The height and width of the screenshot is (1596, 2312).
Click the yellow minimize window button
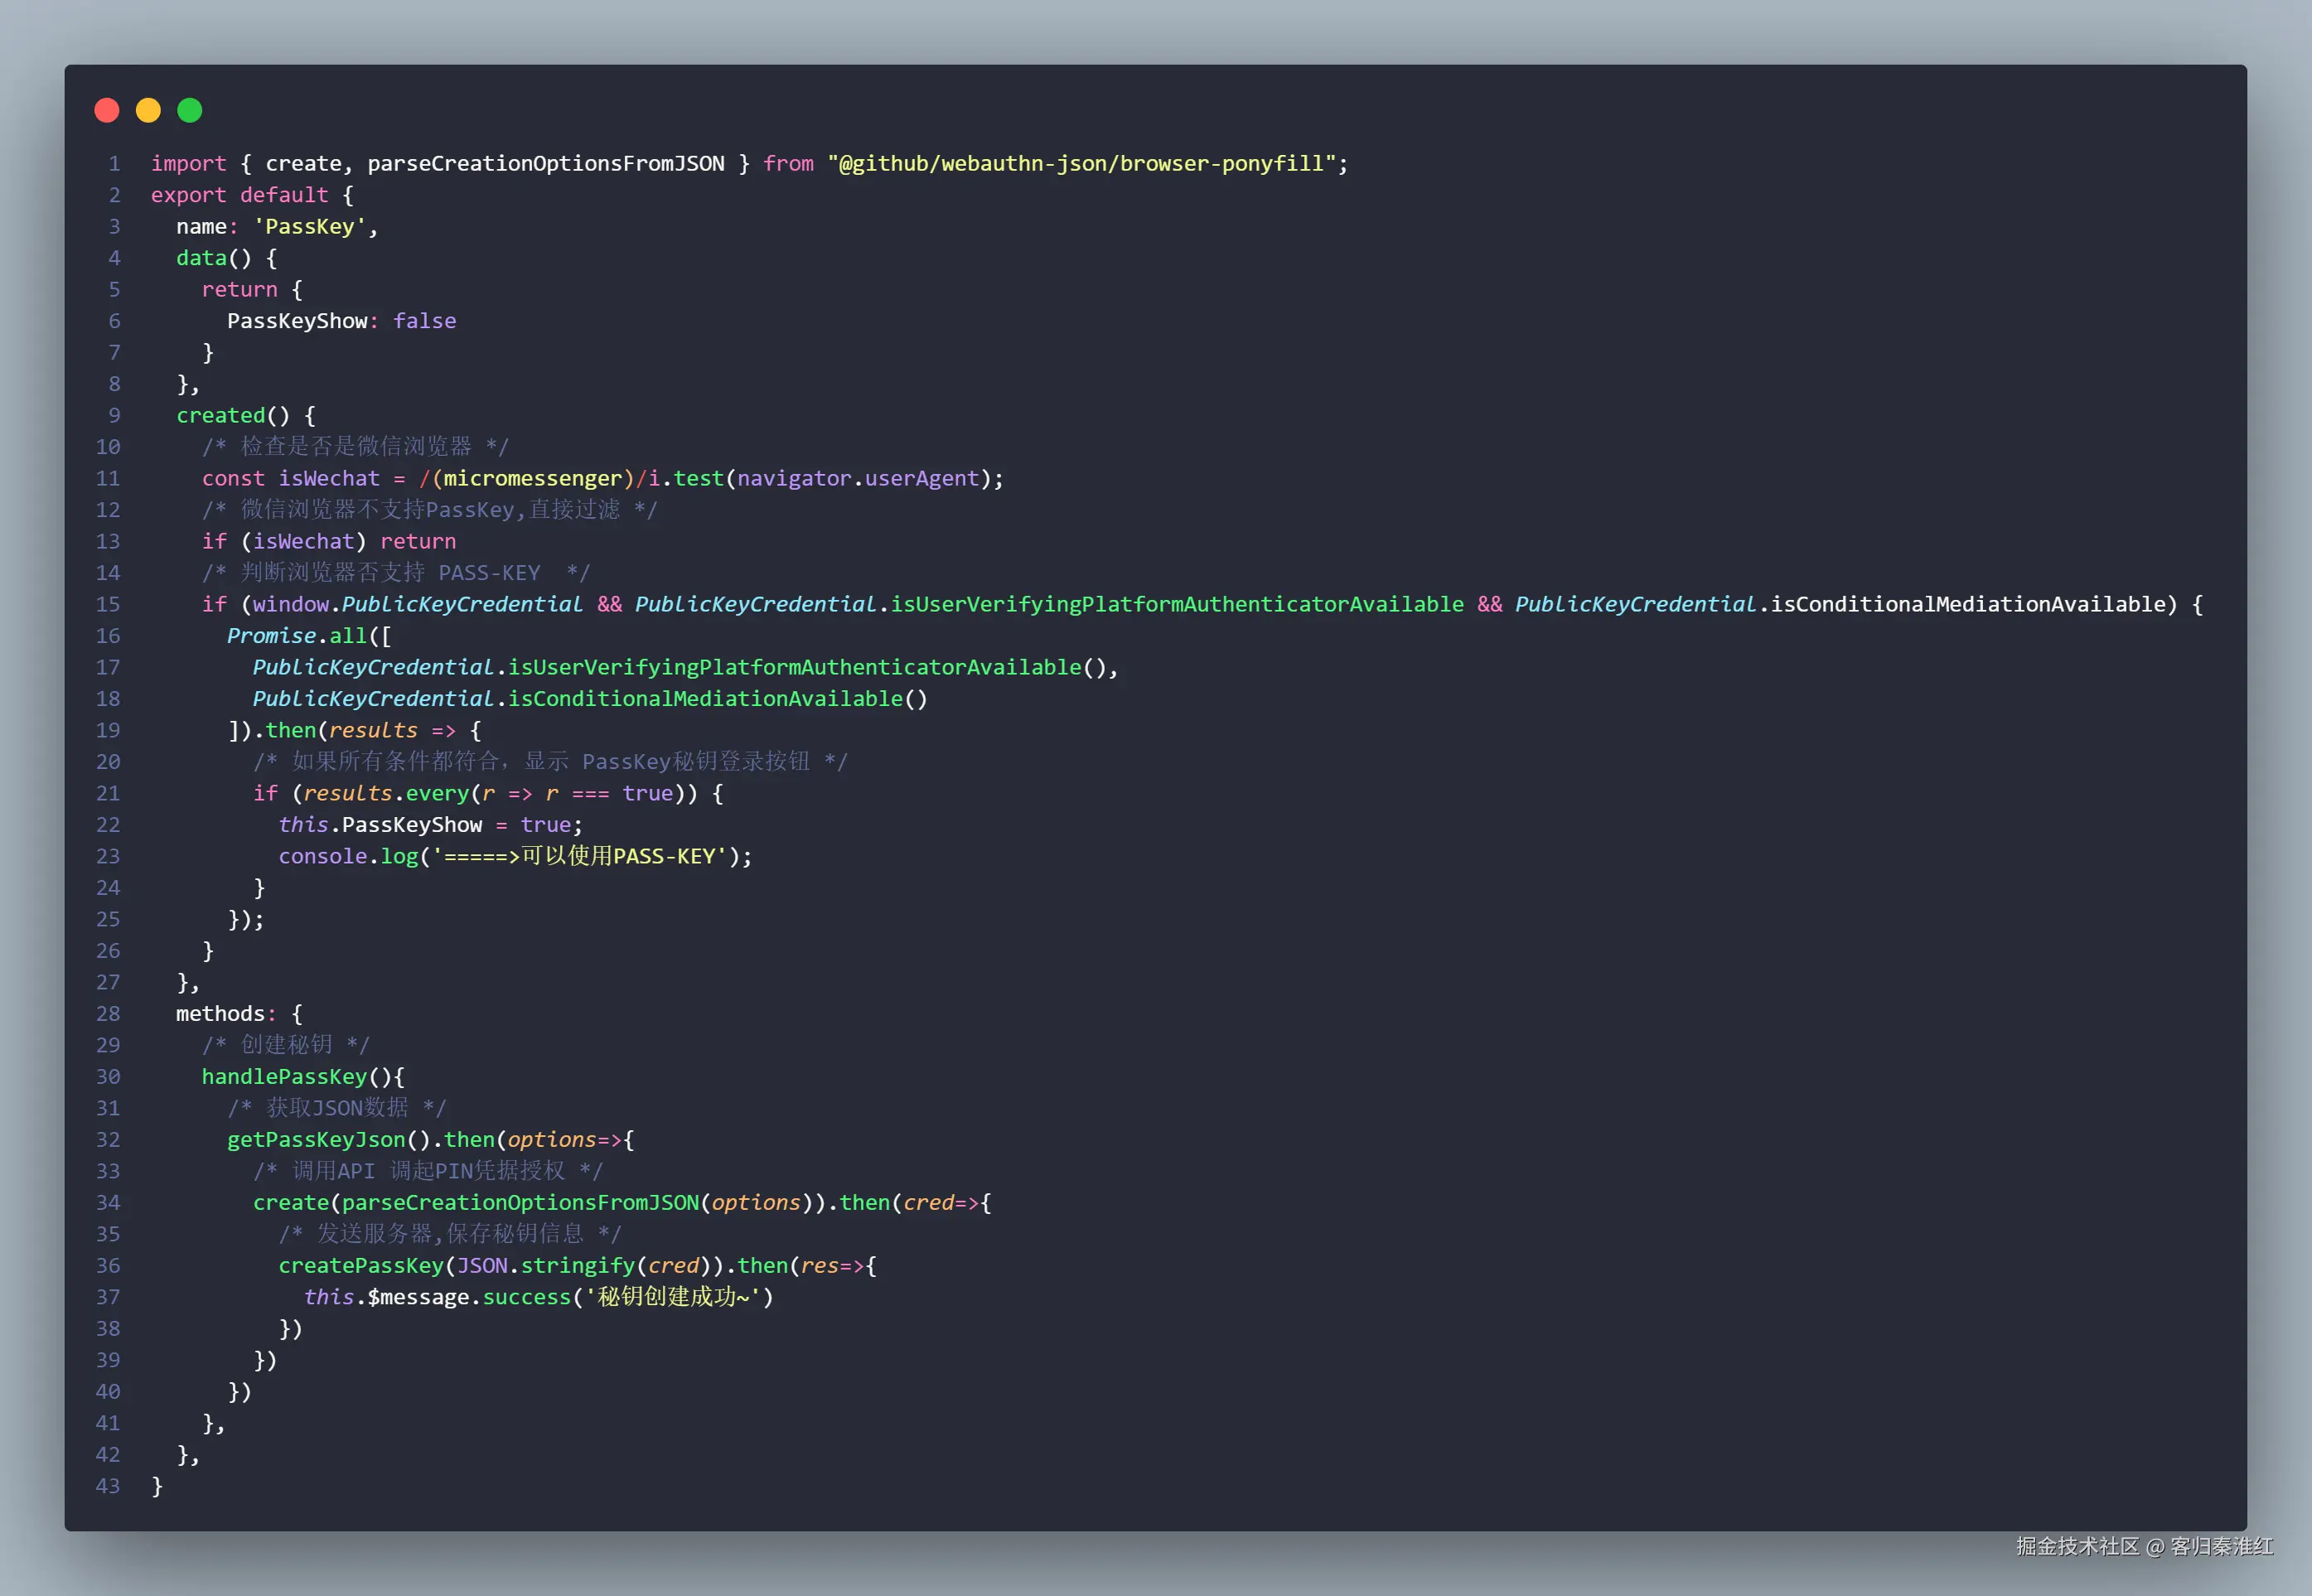(x=147, y=110)
